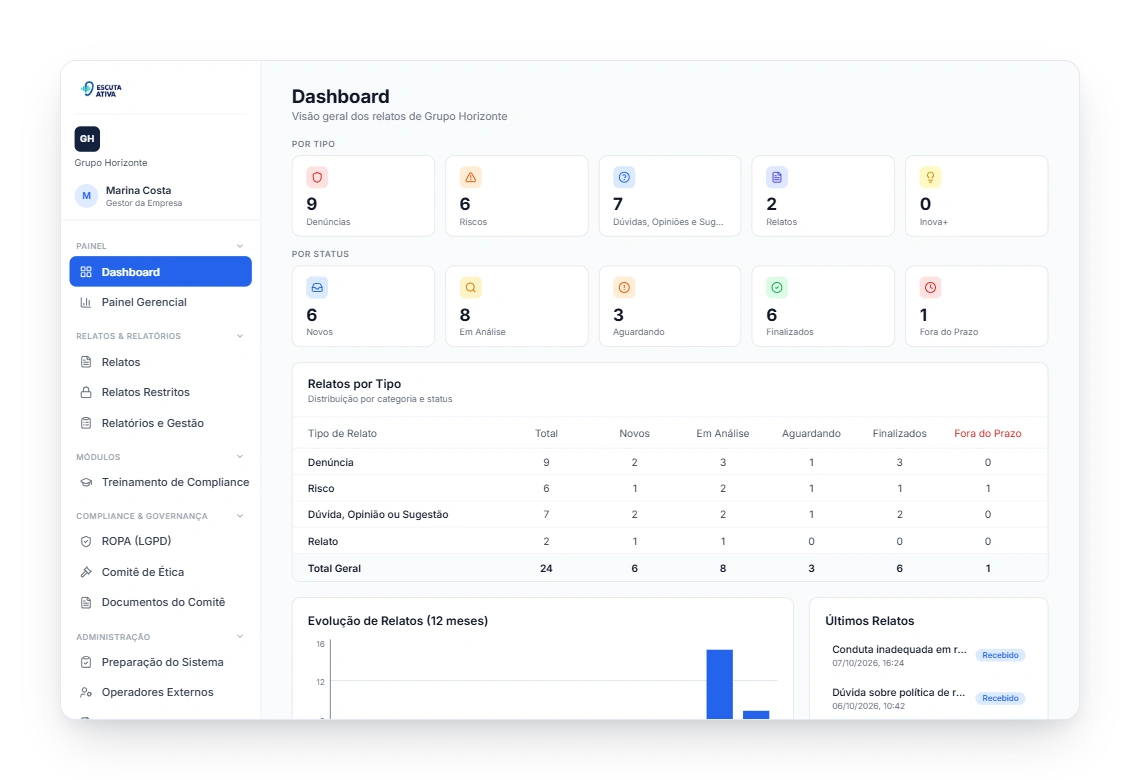Image resolution: width=1140 pixels, height=780 pixels.
Task: Click the red clock icon on Fora do Prazo card
Action: tap(930, 288)
